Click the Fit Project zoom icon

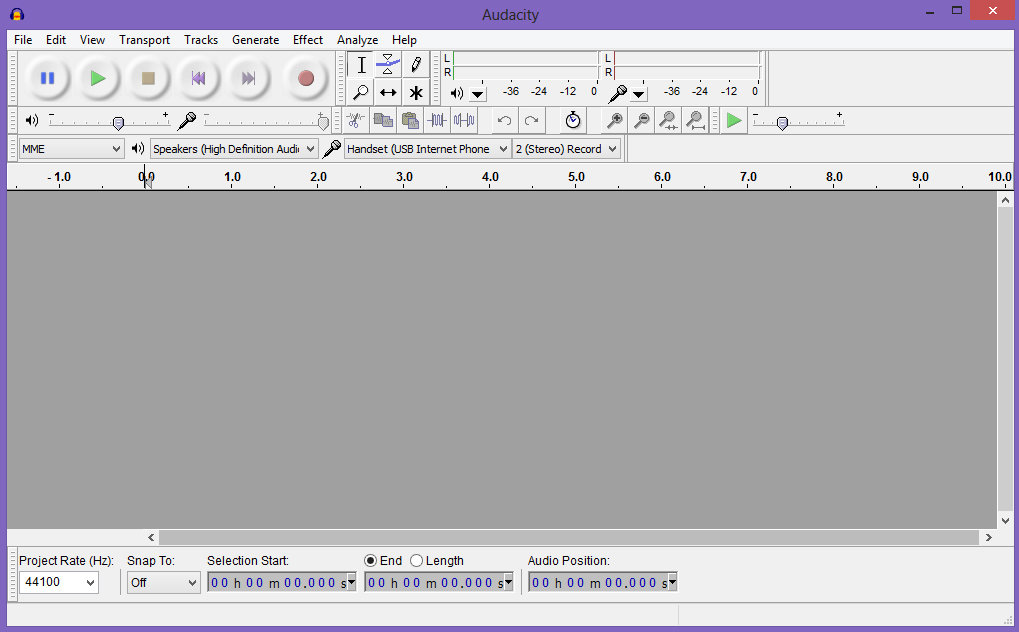695,120
